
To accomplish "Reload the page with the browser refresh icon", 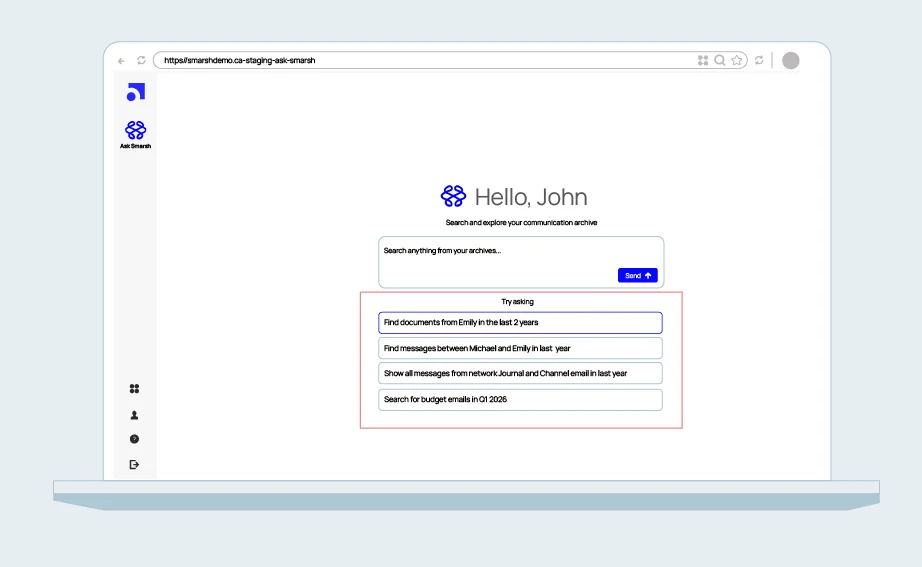I will (141, 60).
